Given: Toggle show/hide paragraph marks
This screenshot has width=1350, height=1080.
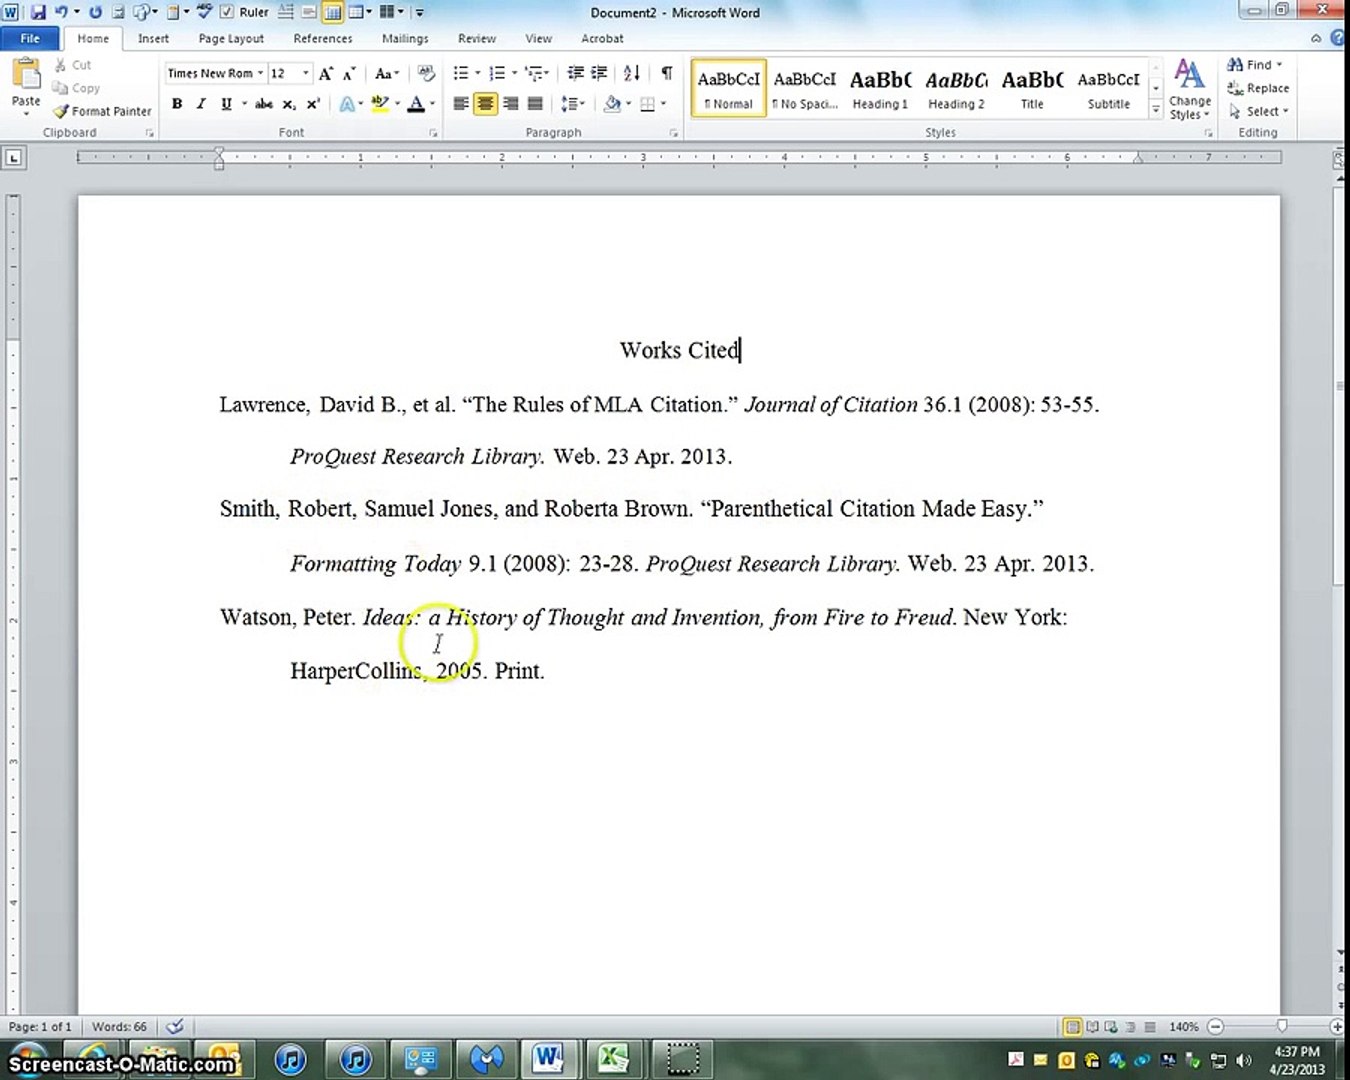Looking at the screenshot, I should [666, 73].
